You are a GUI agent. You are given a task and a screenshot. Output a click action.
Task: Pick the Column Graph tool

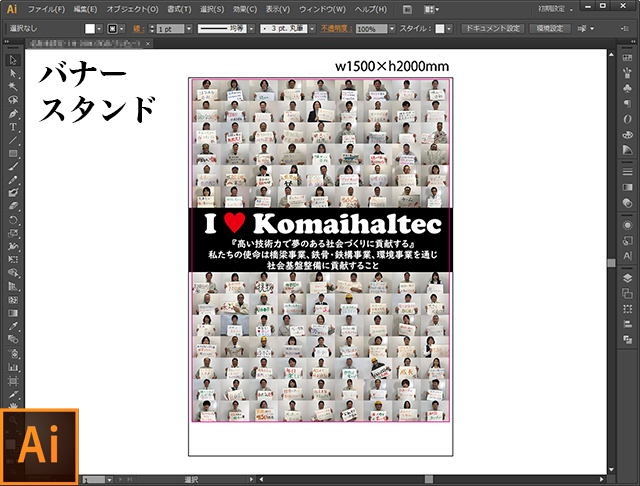tap(13, 367)
